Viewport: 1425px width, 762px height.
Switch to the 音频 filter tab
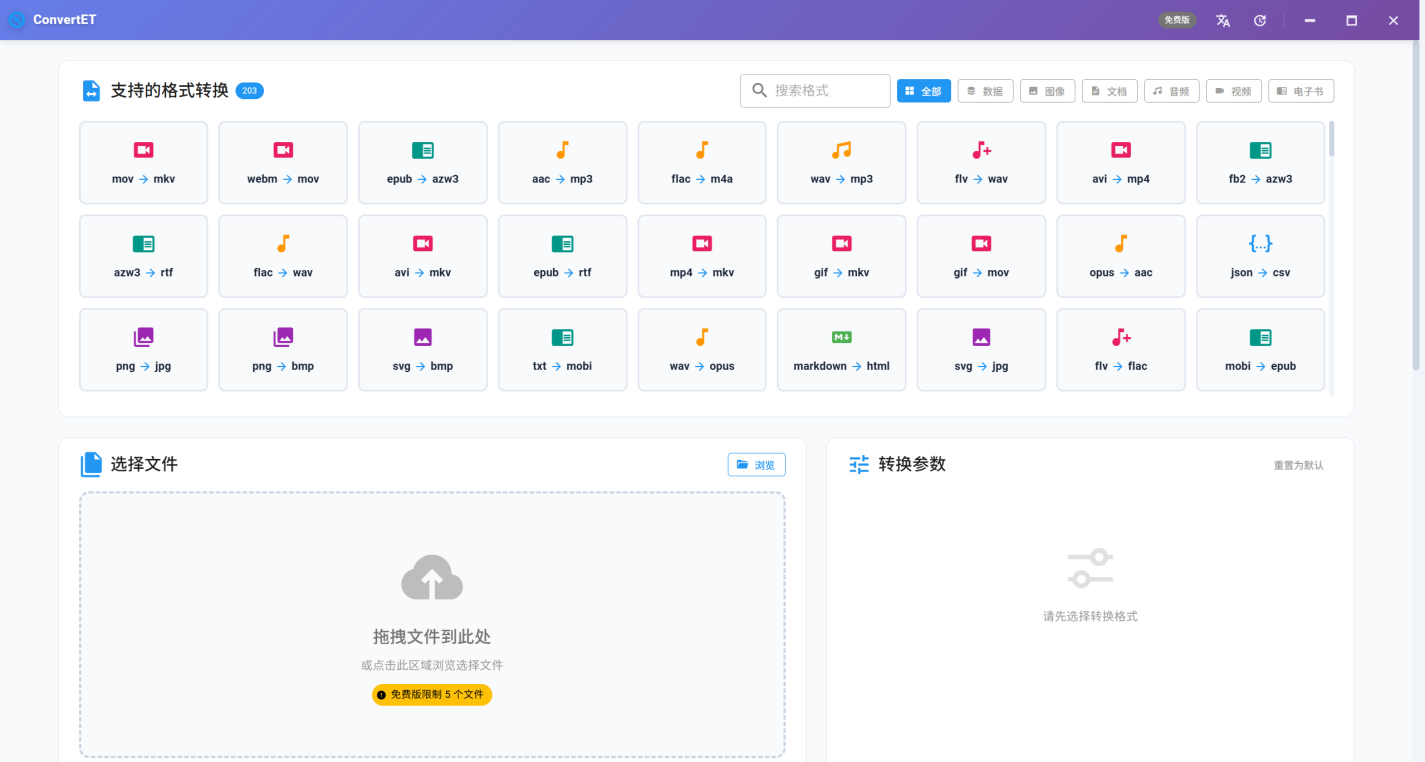pos(1171,90)
